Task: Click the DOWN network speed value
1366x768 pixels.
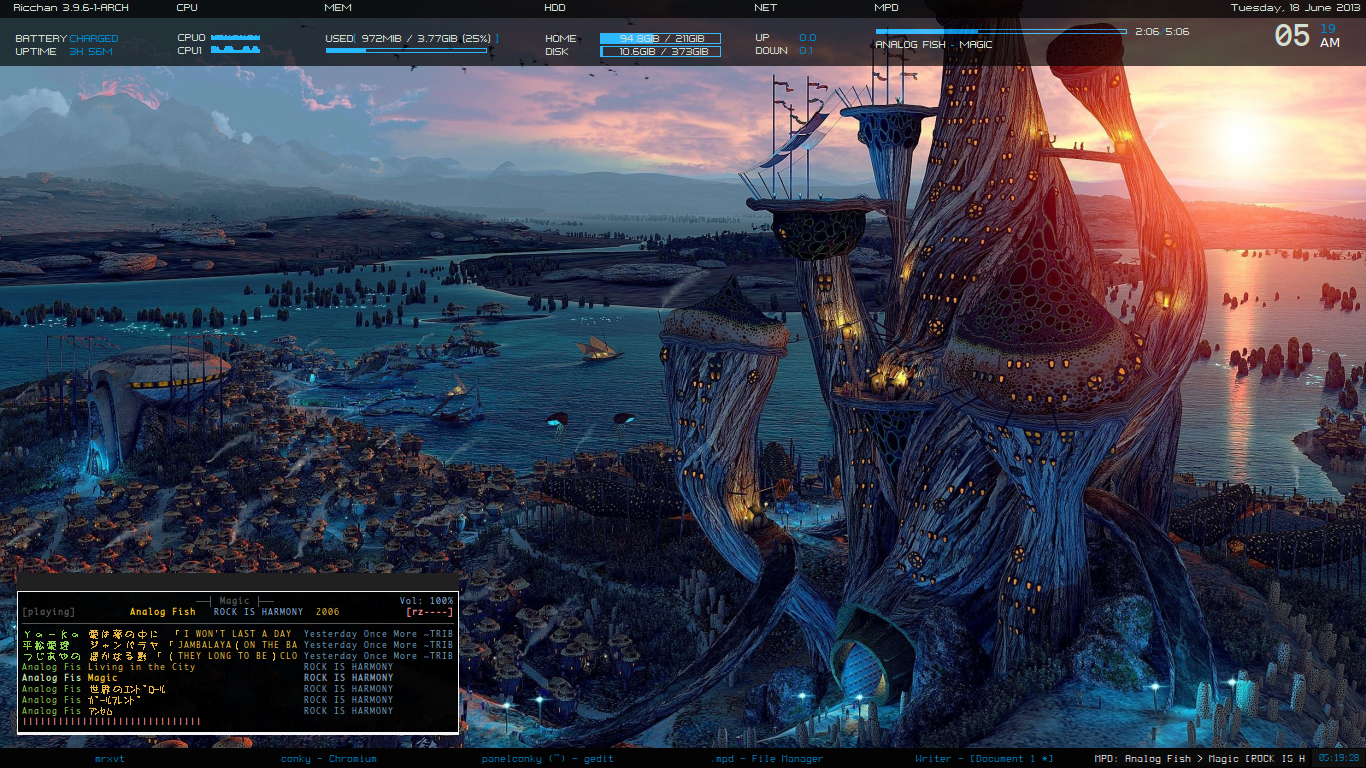Action: (x=806, y=50)
